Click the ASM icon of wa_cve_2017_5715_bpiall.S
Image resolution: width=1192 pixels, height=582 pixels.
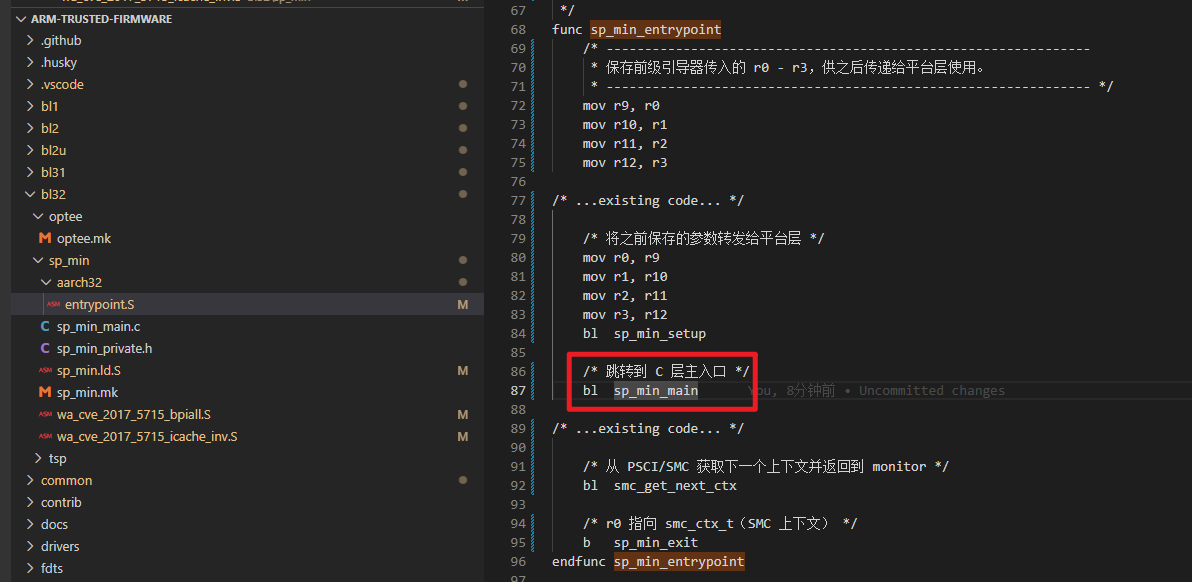tap(45, 415)
